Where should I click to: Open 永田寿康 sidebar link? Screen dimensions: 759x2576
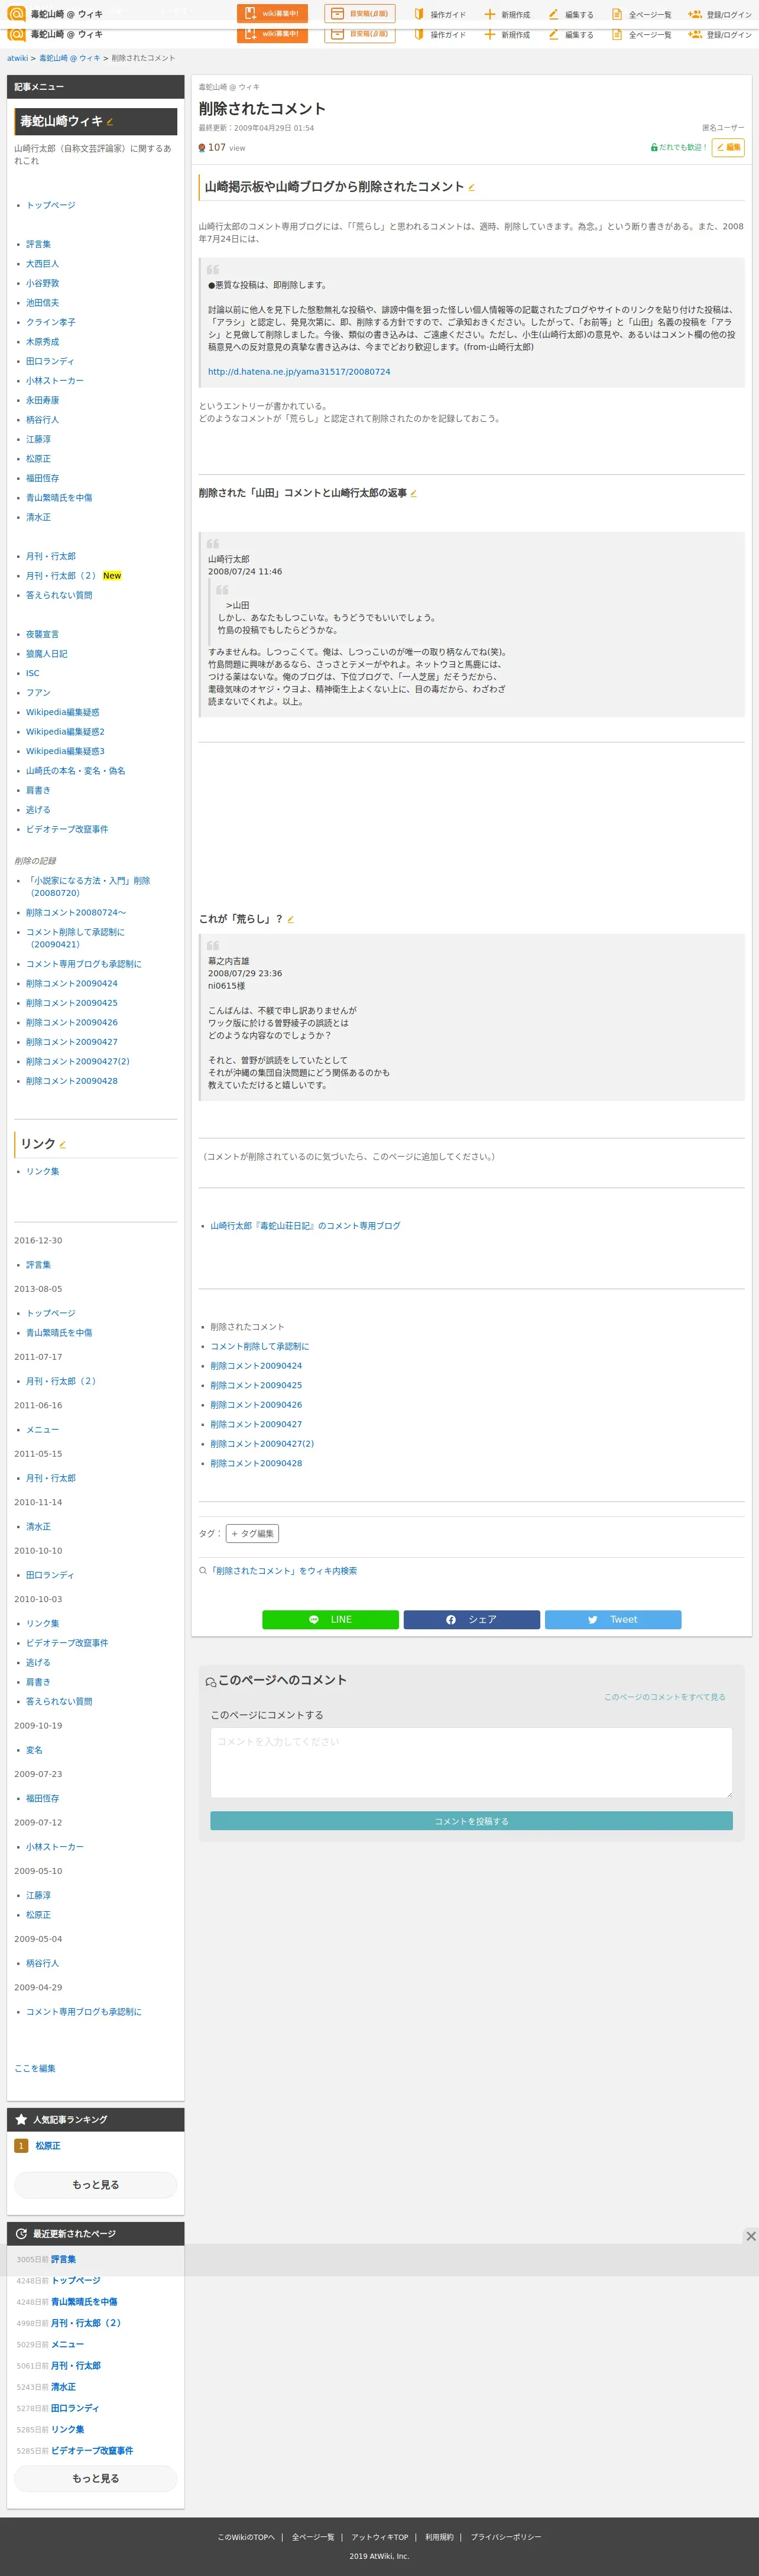[42, 400]
